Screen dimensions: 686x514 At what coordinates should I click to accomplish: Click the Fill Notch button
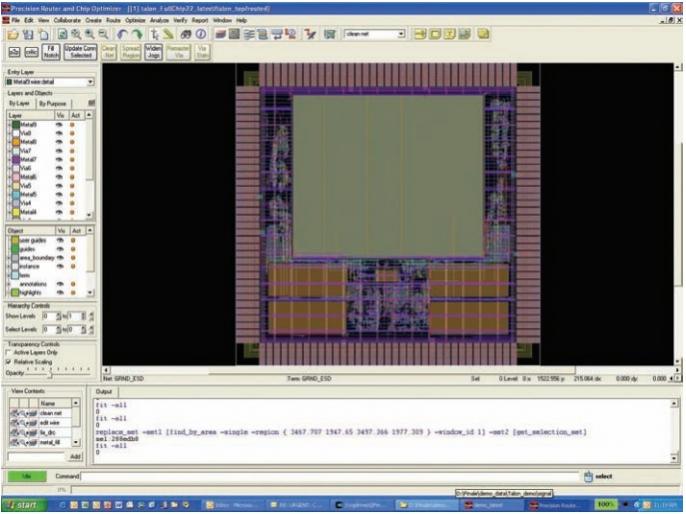[51, 52]
